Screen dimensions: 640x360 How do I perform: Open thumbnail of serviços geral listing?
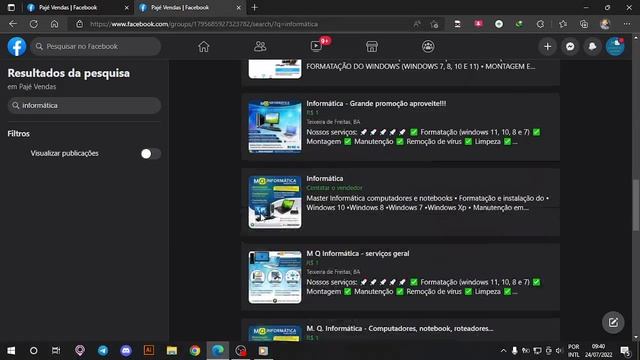pos(275,277)
